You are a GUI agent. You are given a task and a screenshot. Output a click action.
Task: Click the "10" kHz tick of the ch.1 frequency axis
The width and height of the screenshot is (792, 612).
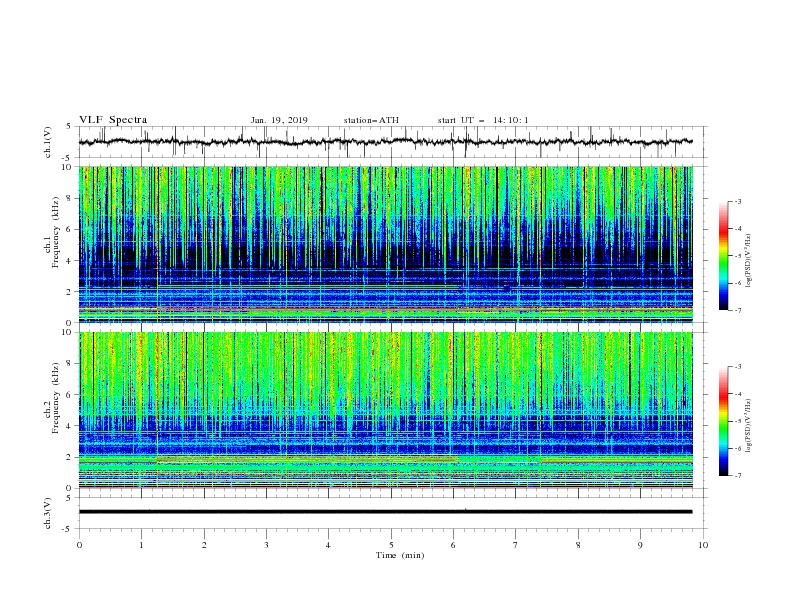coord(68,167)
